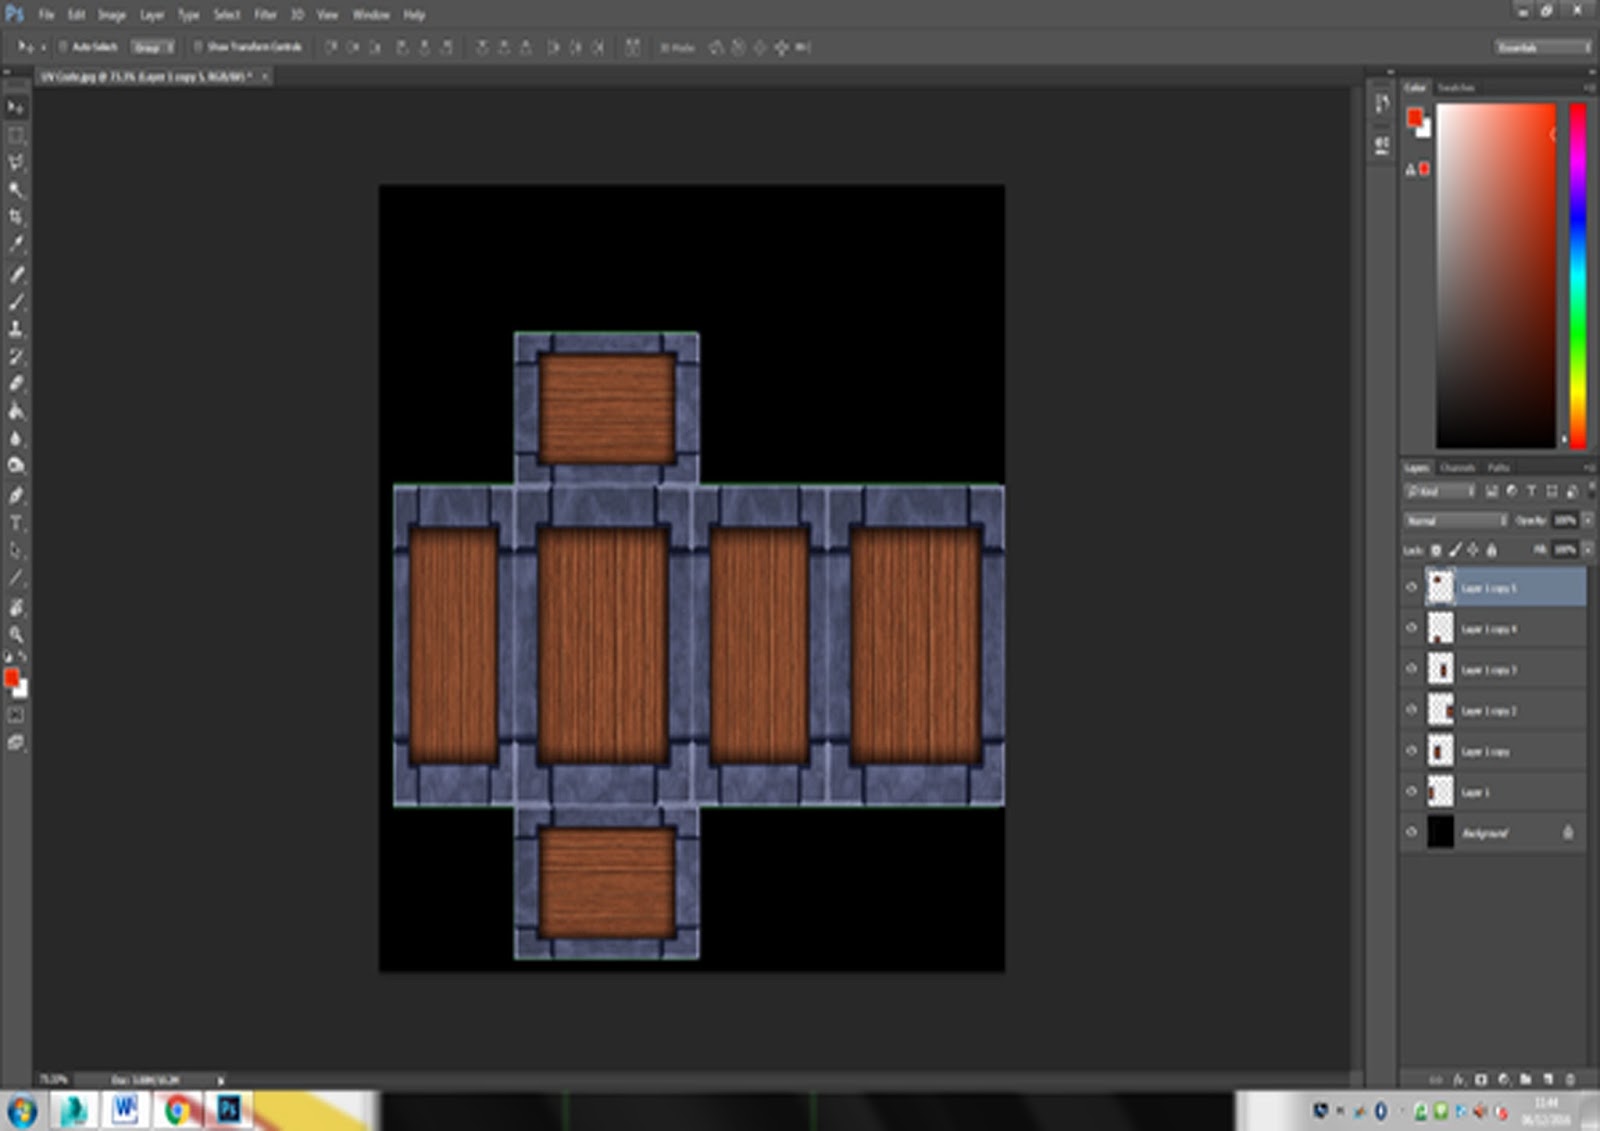Pick the Eyedropper tool
Viewport: 1600px width, 1131px height.
tap(16, 244)
